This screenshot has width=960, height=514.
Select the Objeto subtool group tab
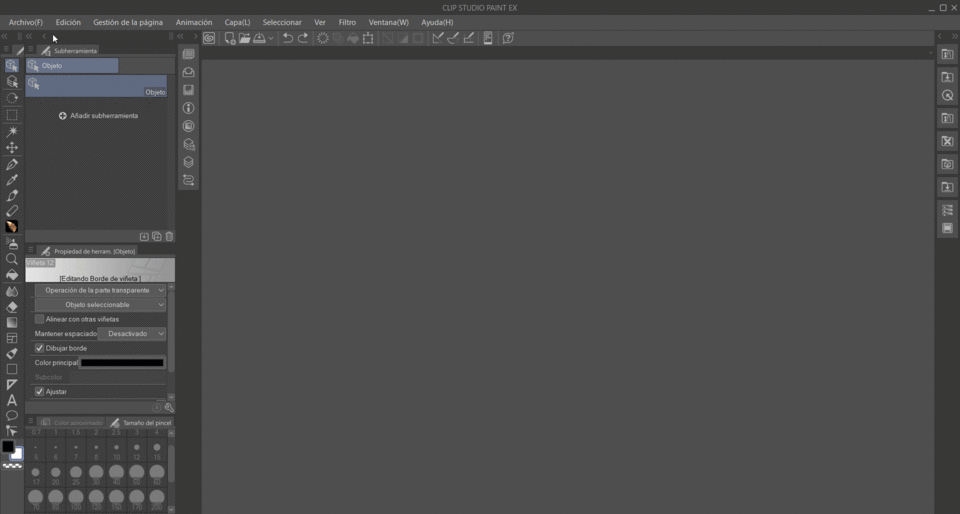click(72, 65)
